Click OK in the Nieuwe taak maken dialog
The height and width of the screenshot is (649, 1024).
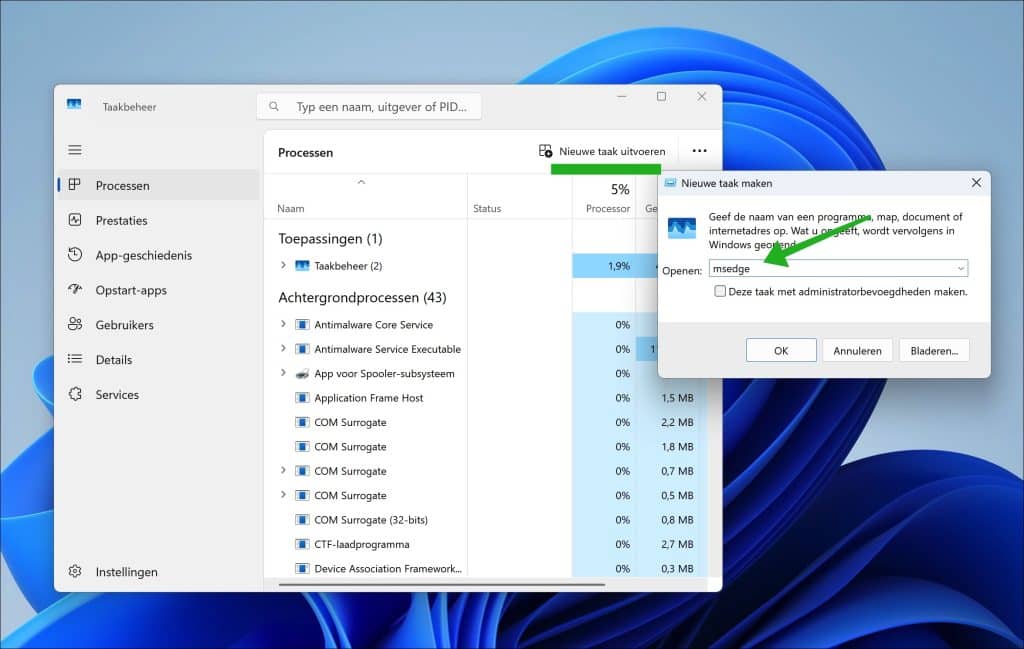coord(781,351)
